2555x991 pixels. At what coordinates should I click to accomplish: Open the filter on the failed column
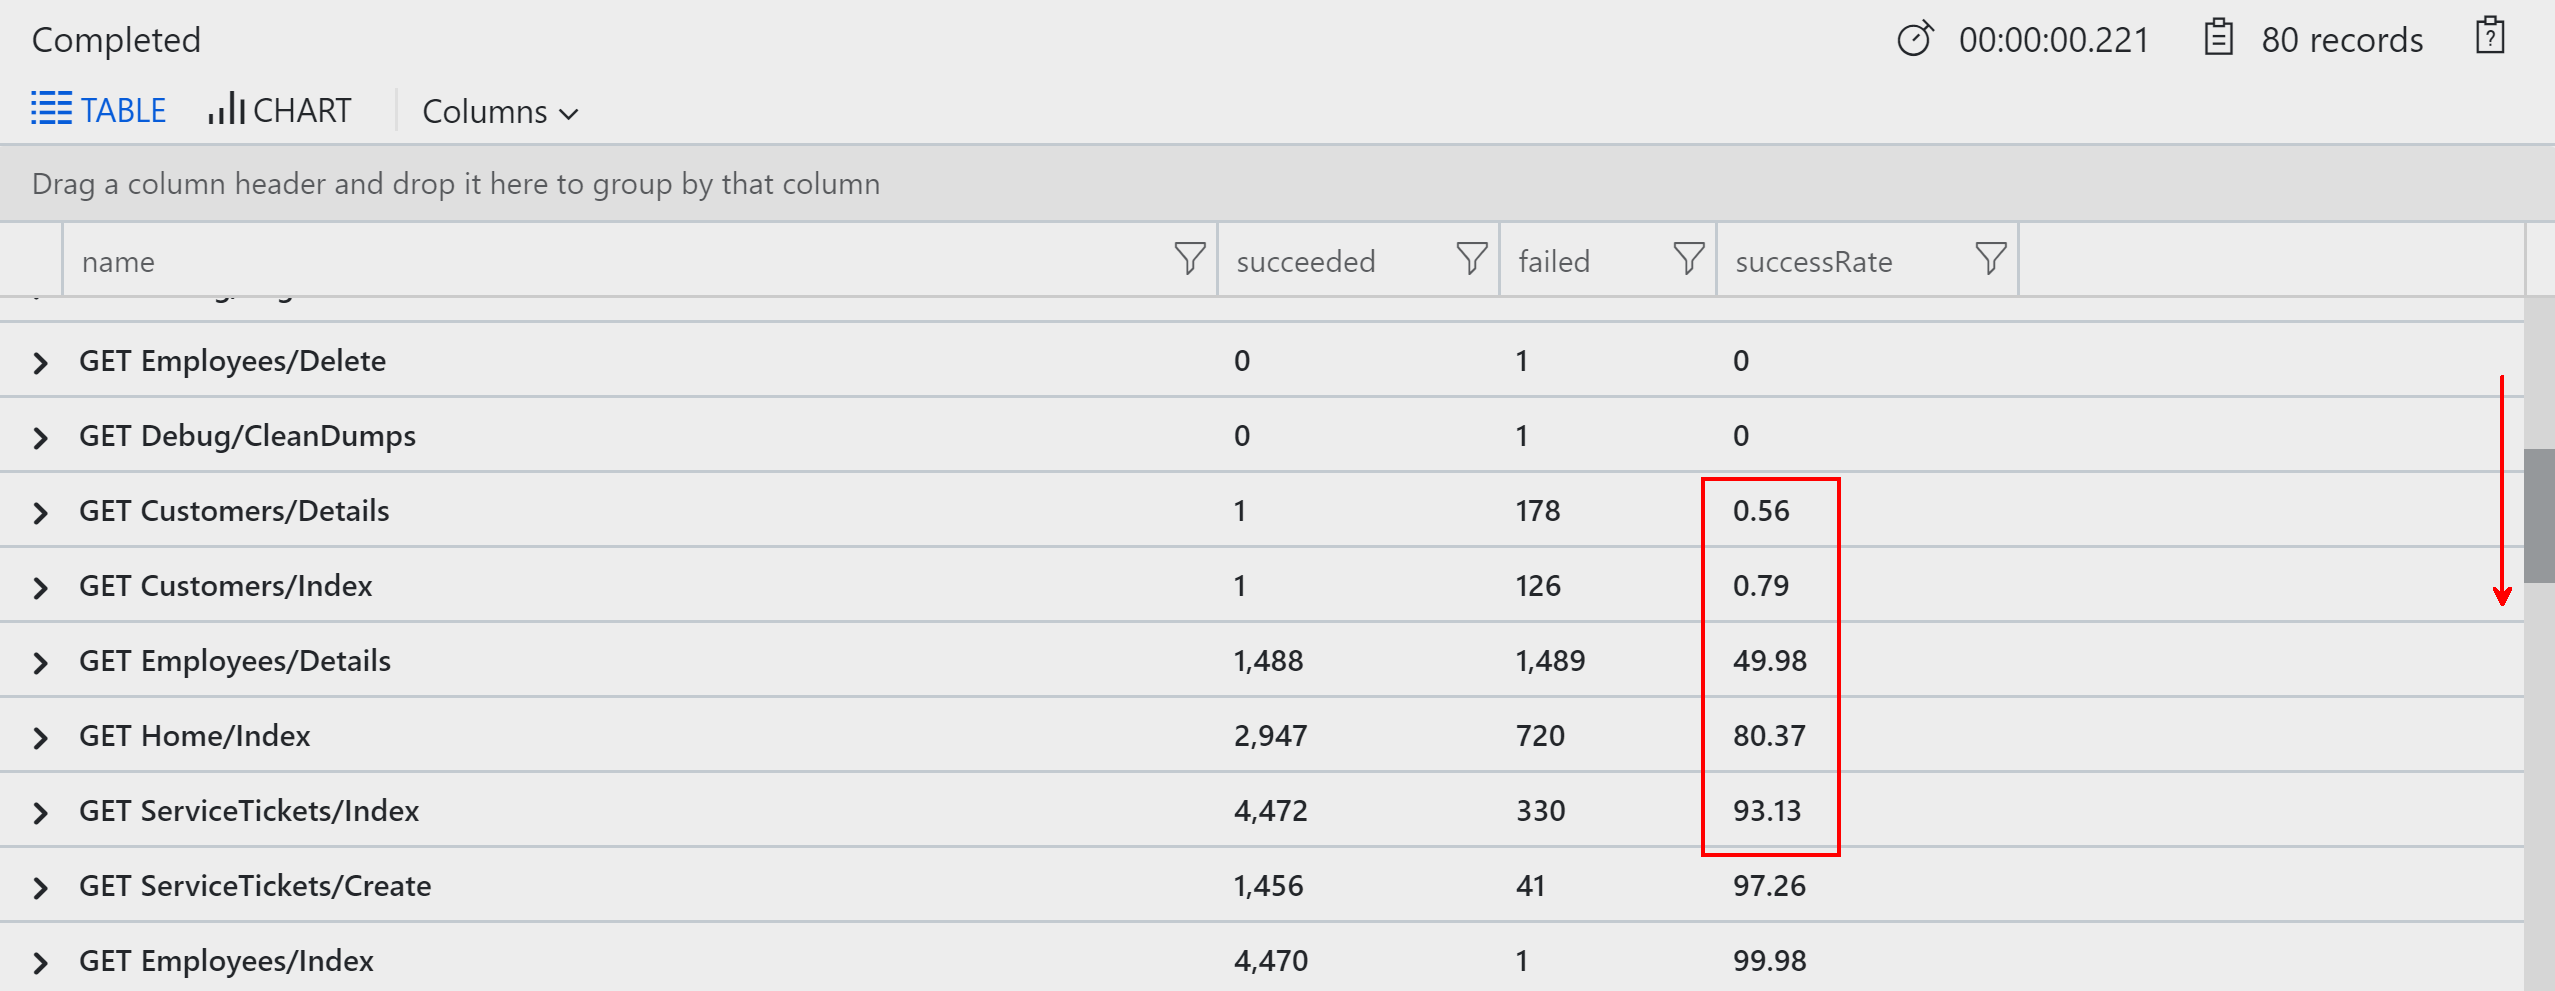coord(1686,259)
